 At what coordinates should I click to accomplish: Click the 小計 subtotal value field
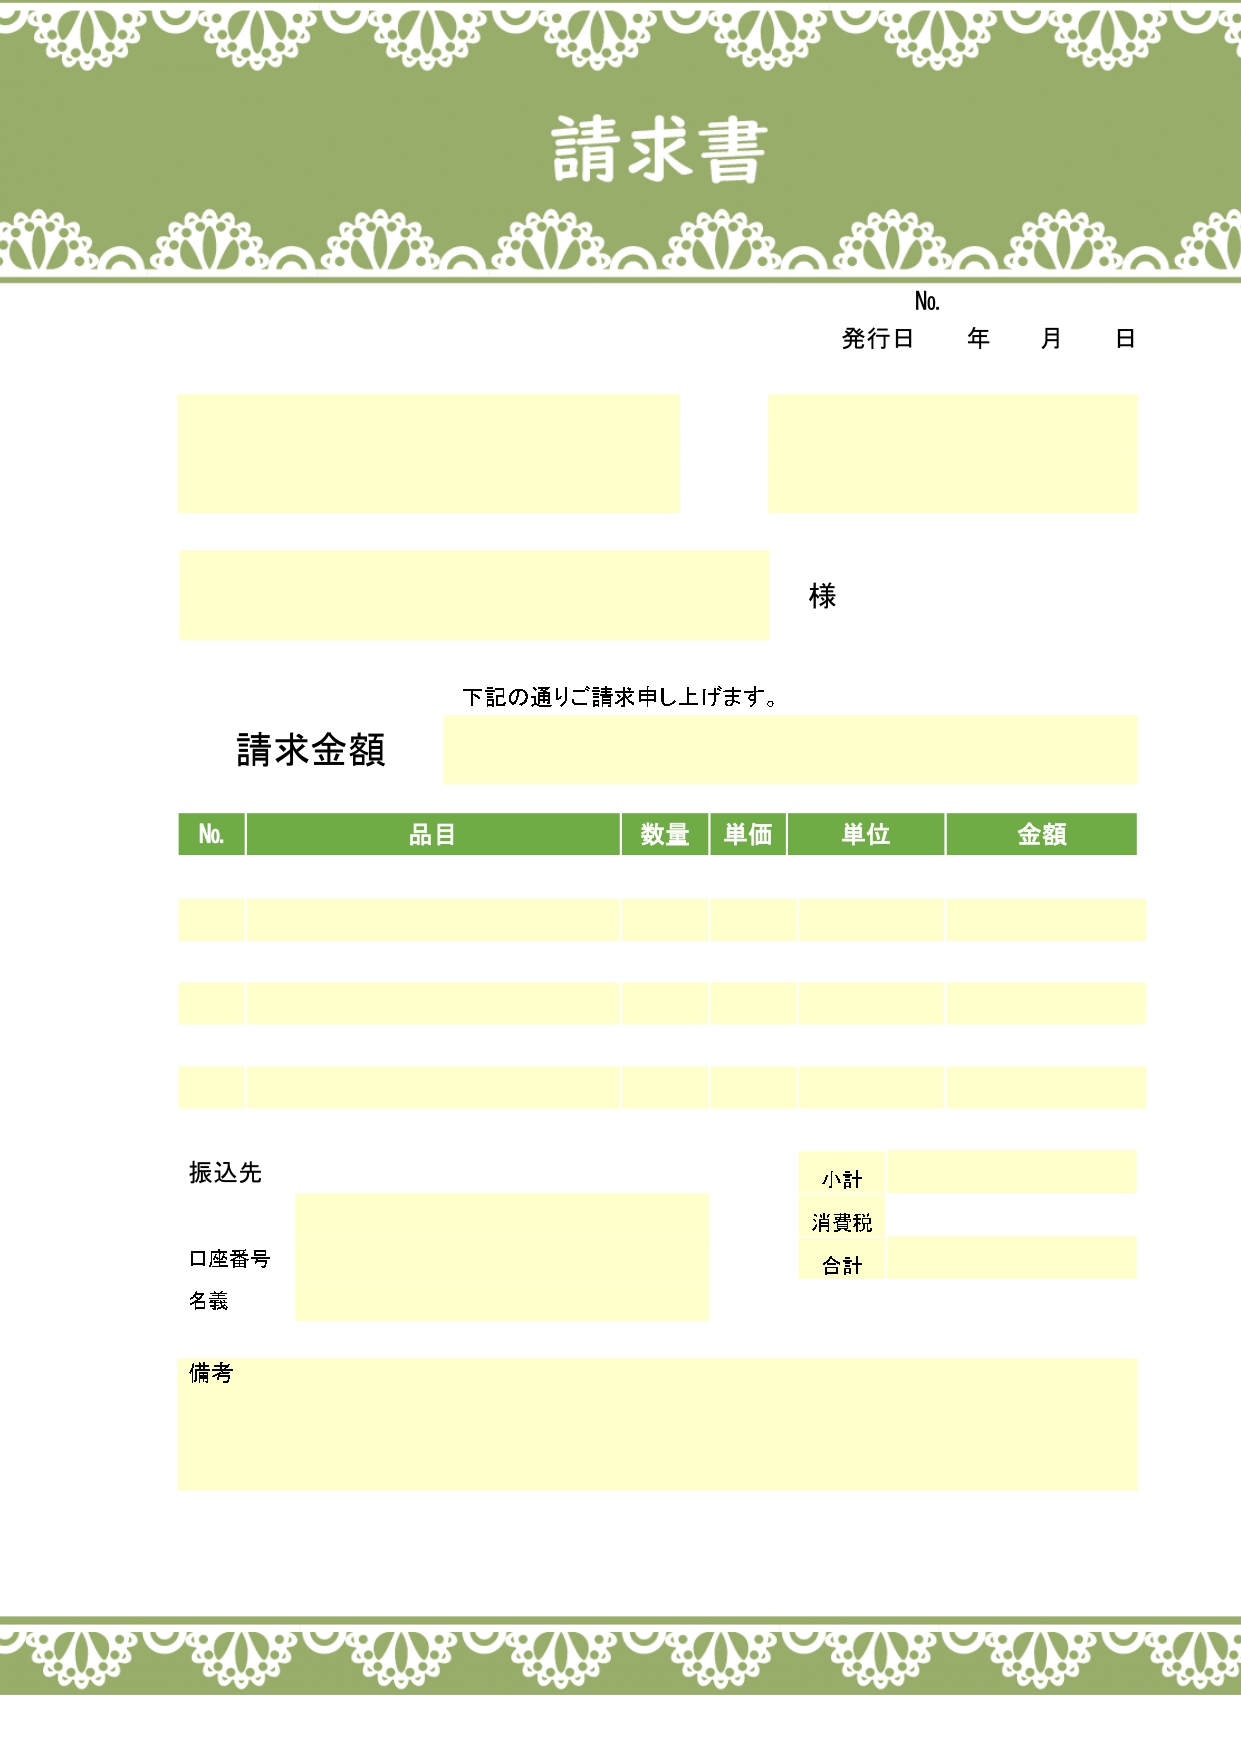[1011, 1172]
